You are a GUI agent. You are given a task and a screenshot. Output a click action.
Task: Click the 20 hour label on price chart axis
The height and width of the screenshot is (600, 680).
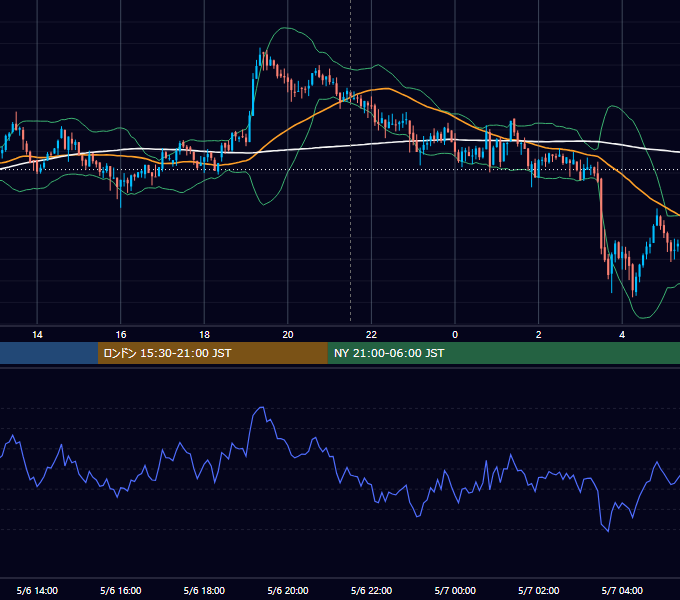[x=288, y=335]
